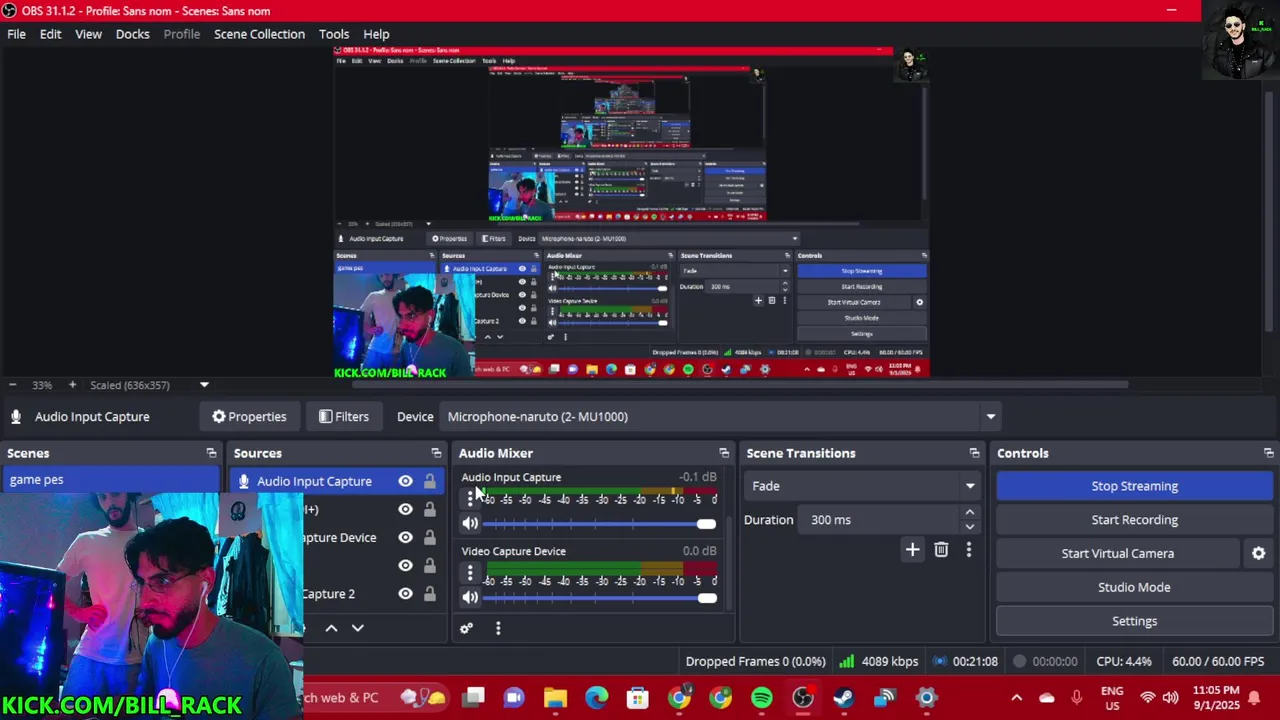Click the OBS Studio taskbar icon

click(x=802, y=698)
